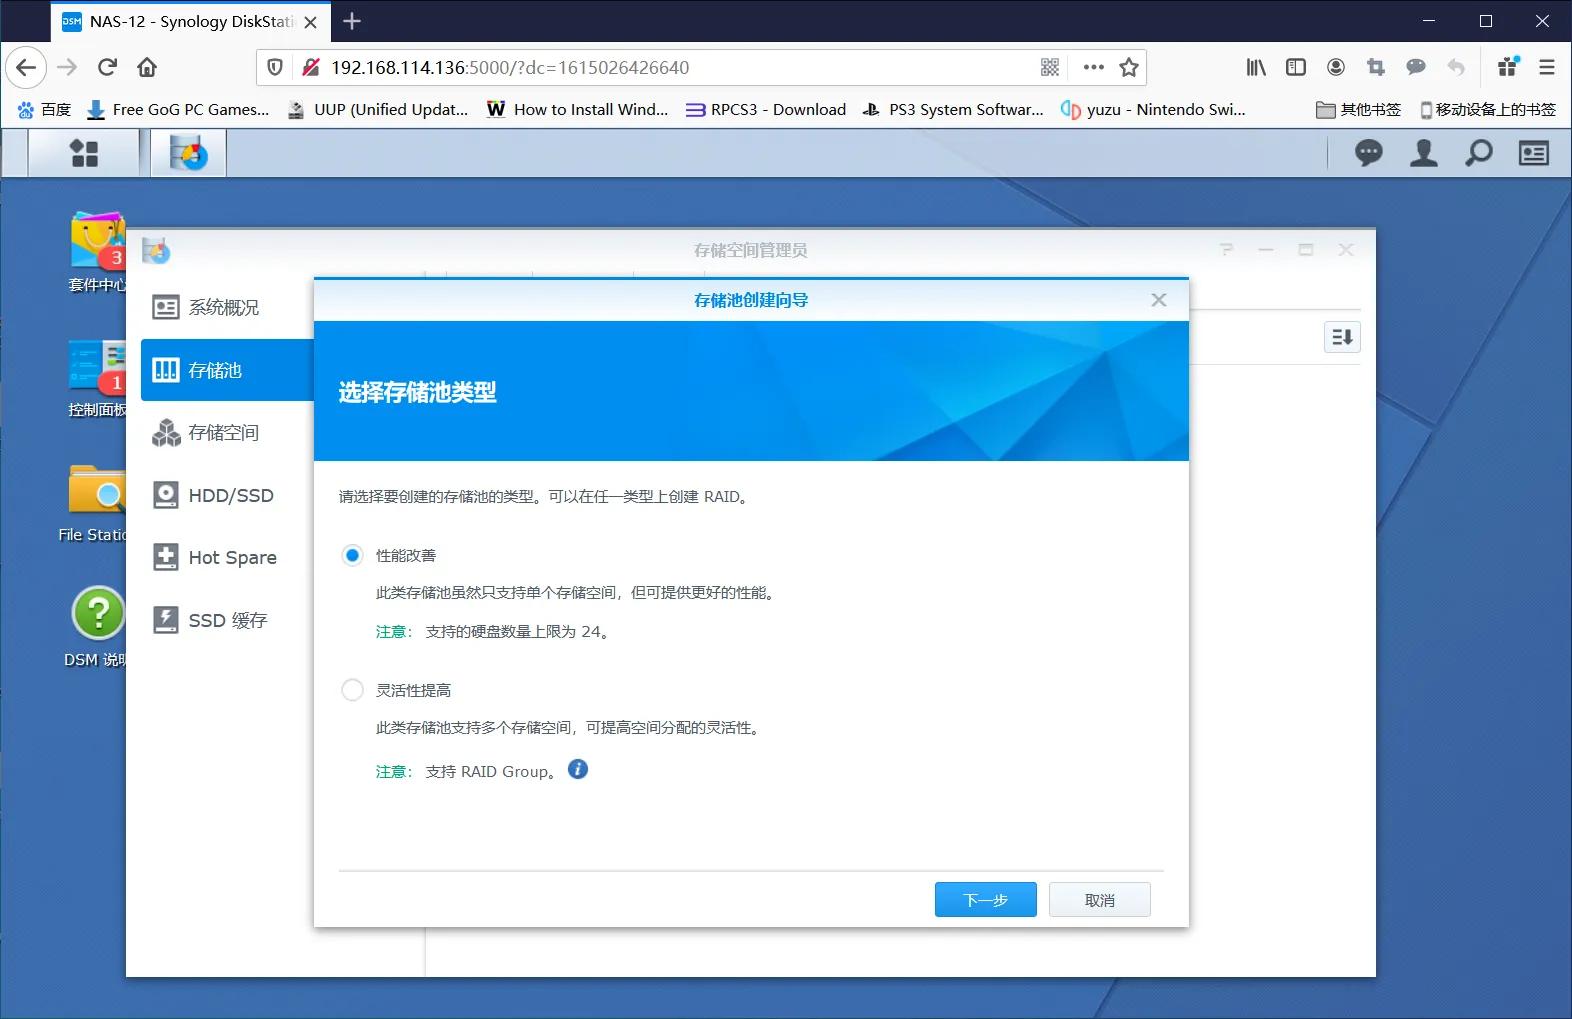Viewport: 1572px width, 1019px height.
Task: Click the 下一步 button
Action: [x=985, y=900]
